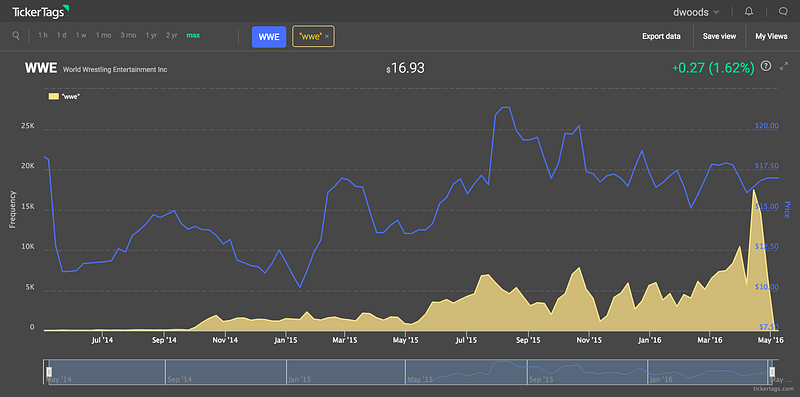Viewport: 800px width, 397px height.
Task: Select the max time range
Action: [x=193, y=36]
